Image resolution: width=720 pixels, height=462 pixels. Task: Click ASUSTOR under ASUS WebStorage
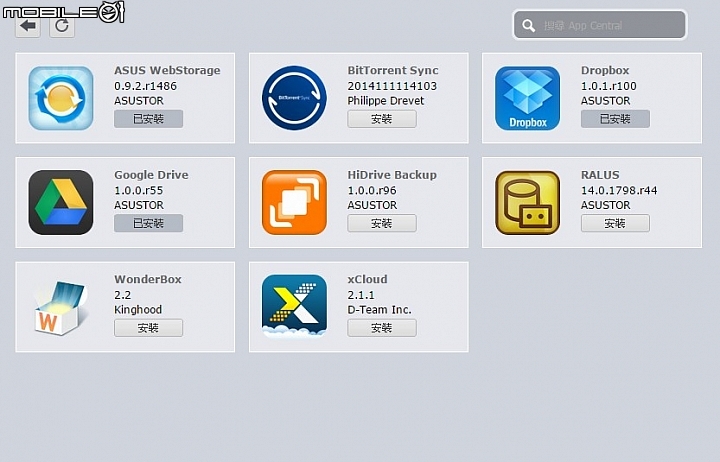coord(139,101)
